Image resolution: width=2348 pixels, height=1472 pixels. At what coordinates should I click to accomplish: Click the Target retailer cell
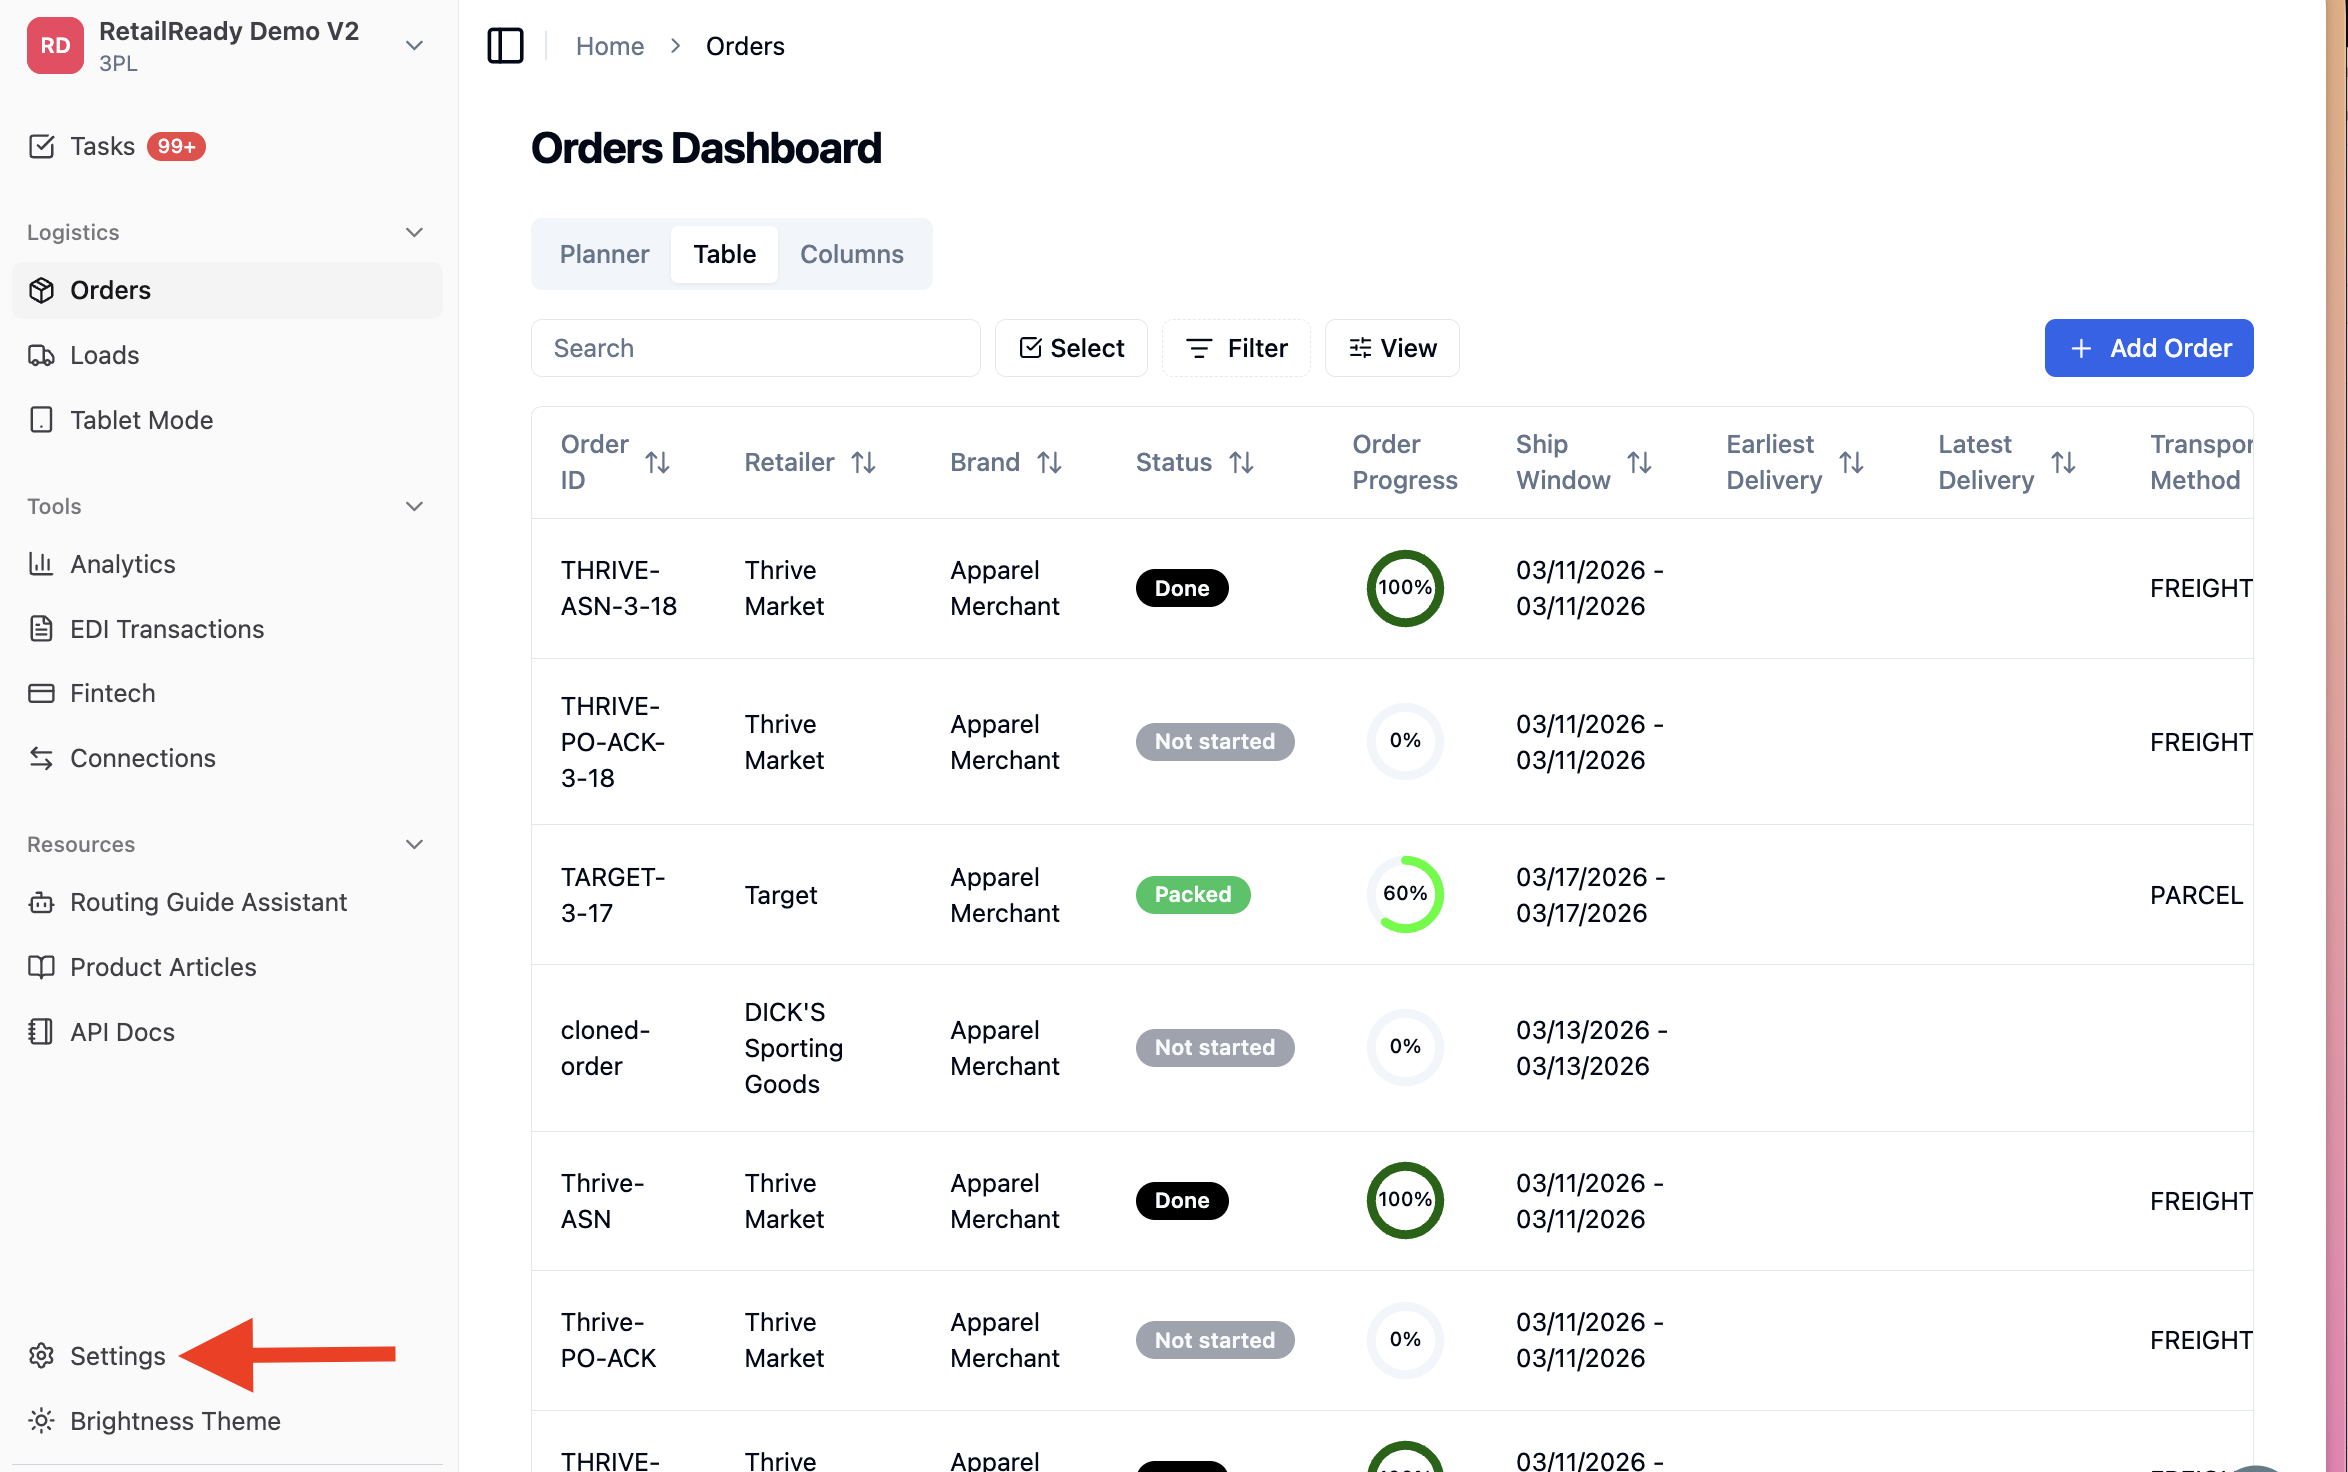[780, 895]
